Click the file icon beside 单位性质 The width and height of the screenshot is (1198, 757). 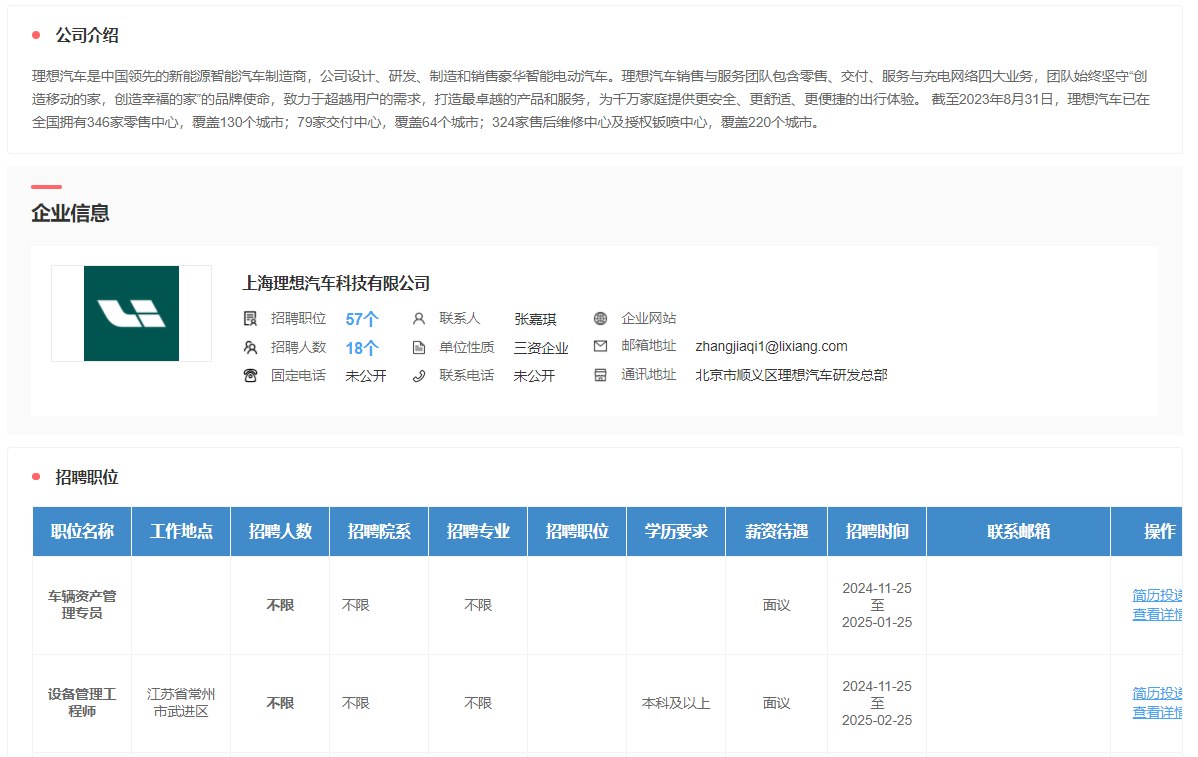pos(419,348)
